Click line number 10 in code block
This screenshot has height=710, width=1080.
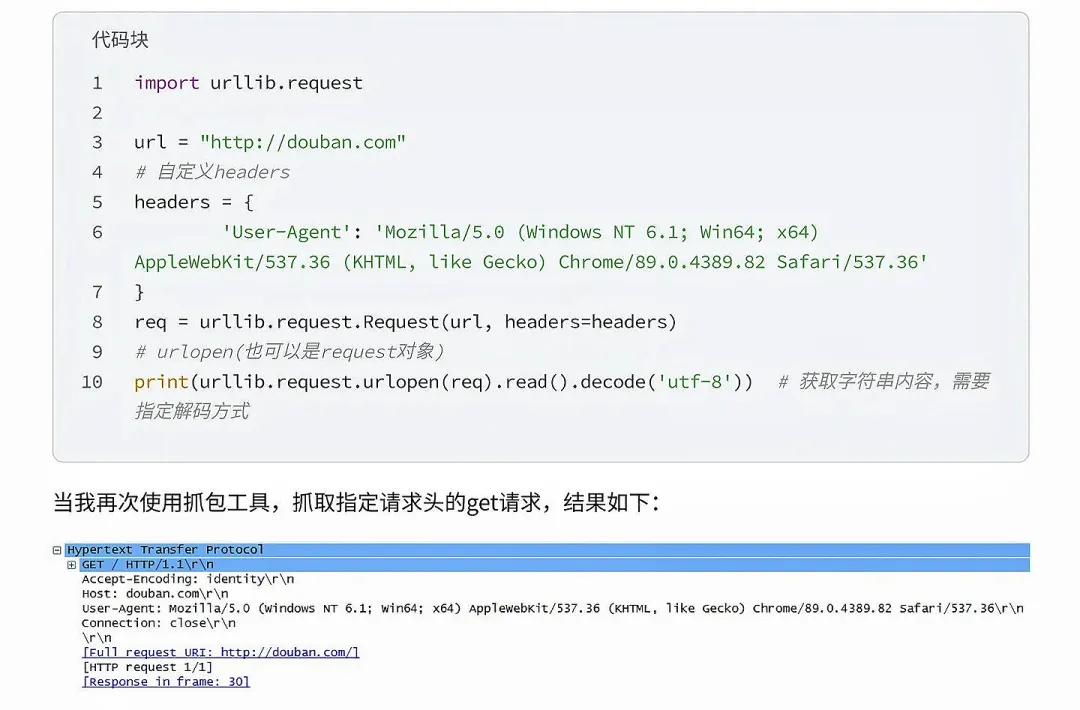tap(92, 382)
